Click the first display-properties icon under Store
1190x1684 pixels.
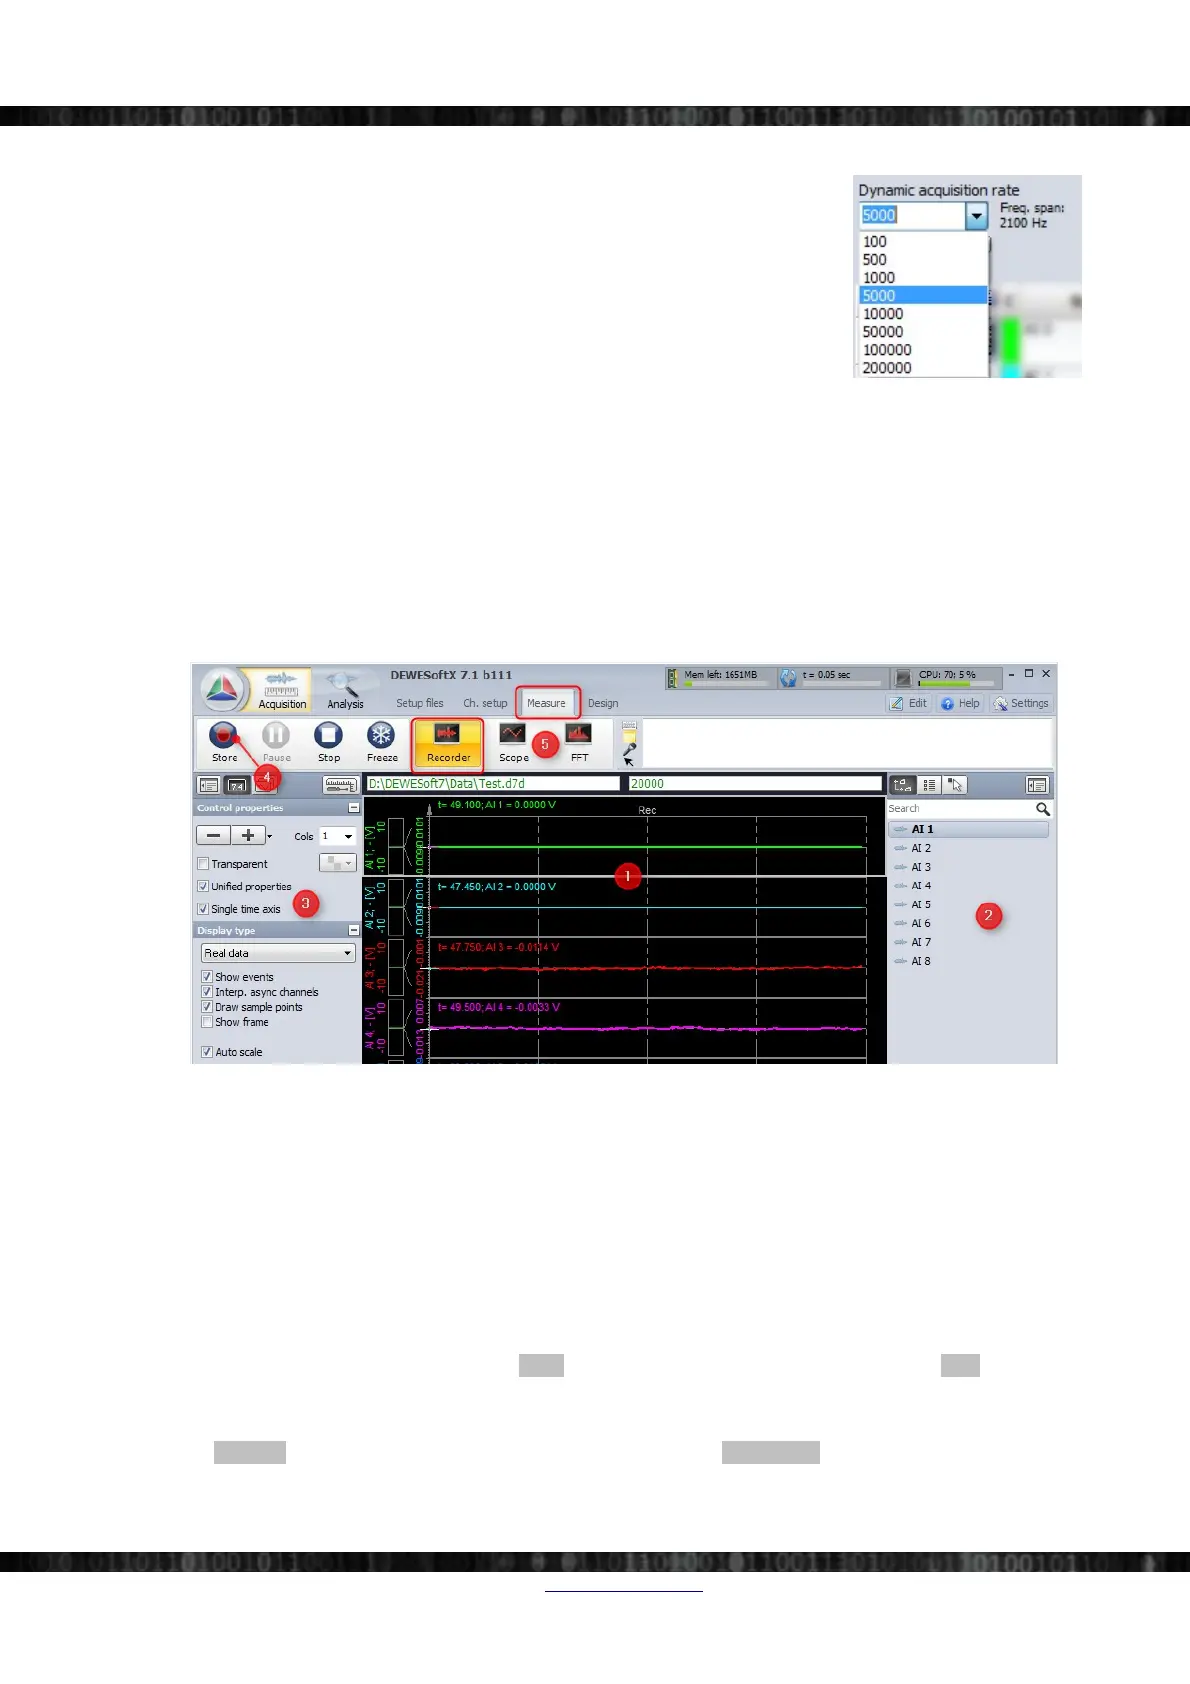pos(208,785)
